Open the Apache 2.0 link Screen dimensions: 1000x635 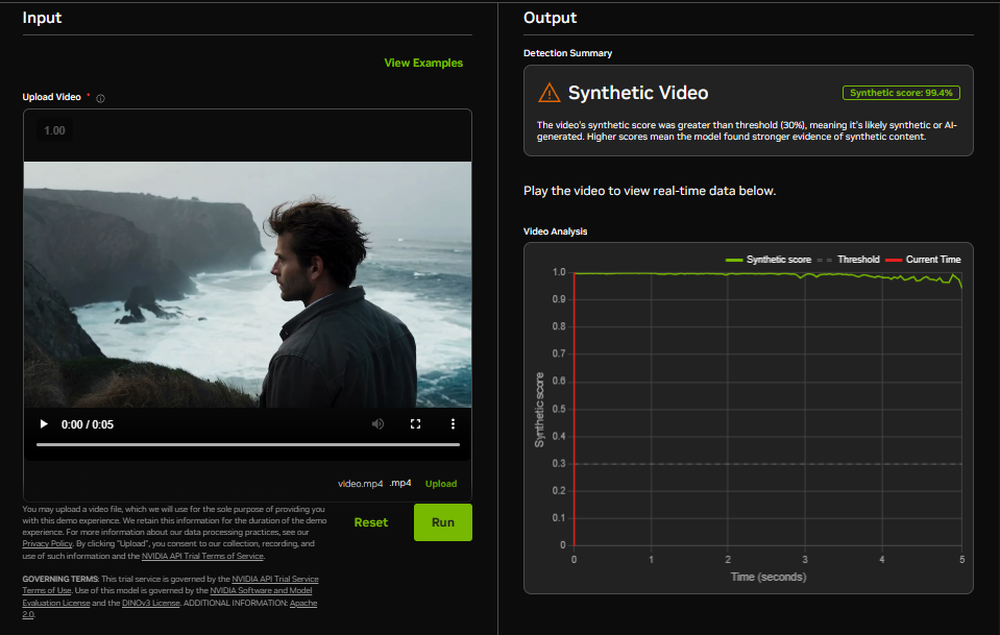coord(170,609)
